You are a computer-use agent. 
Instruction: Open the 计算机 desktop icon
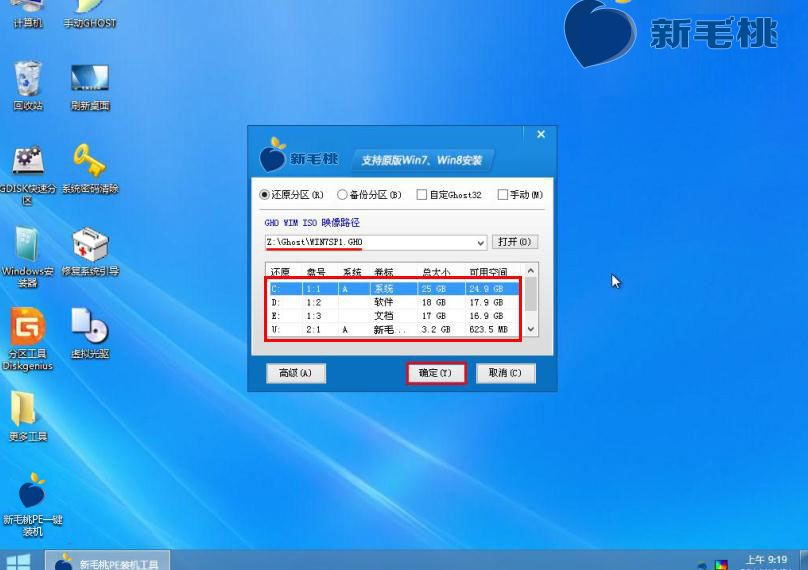point(28,13)
